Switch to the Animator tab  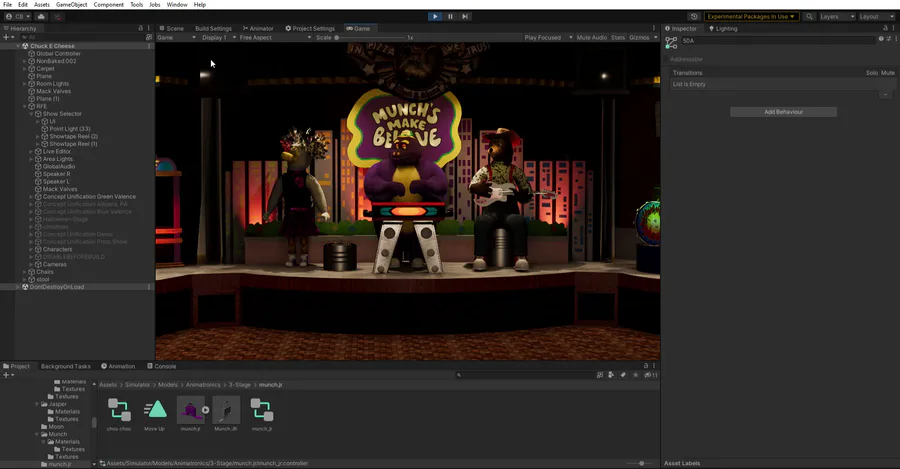258,28
